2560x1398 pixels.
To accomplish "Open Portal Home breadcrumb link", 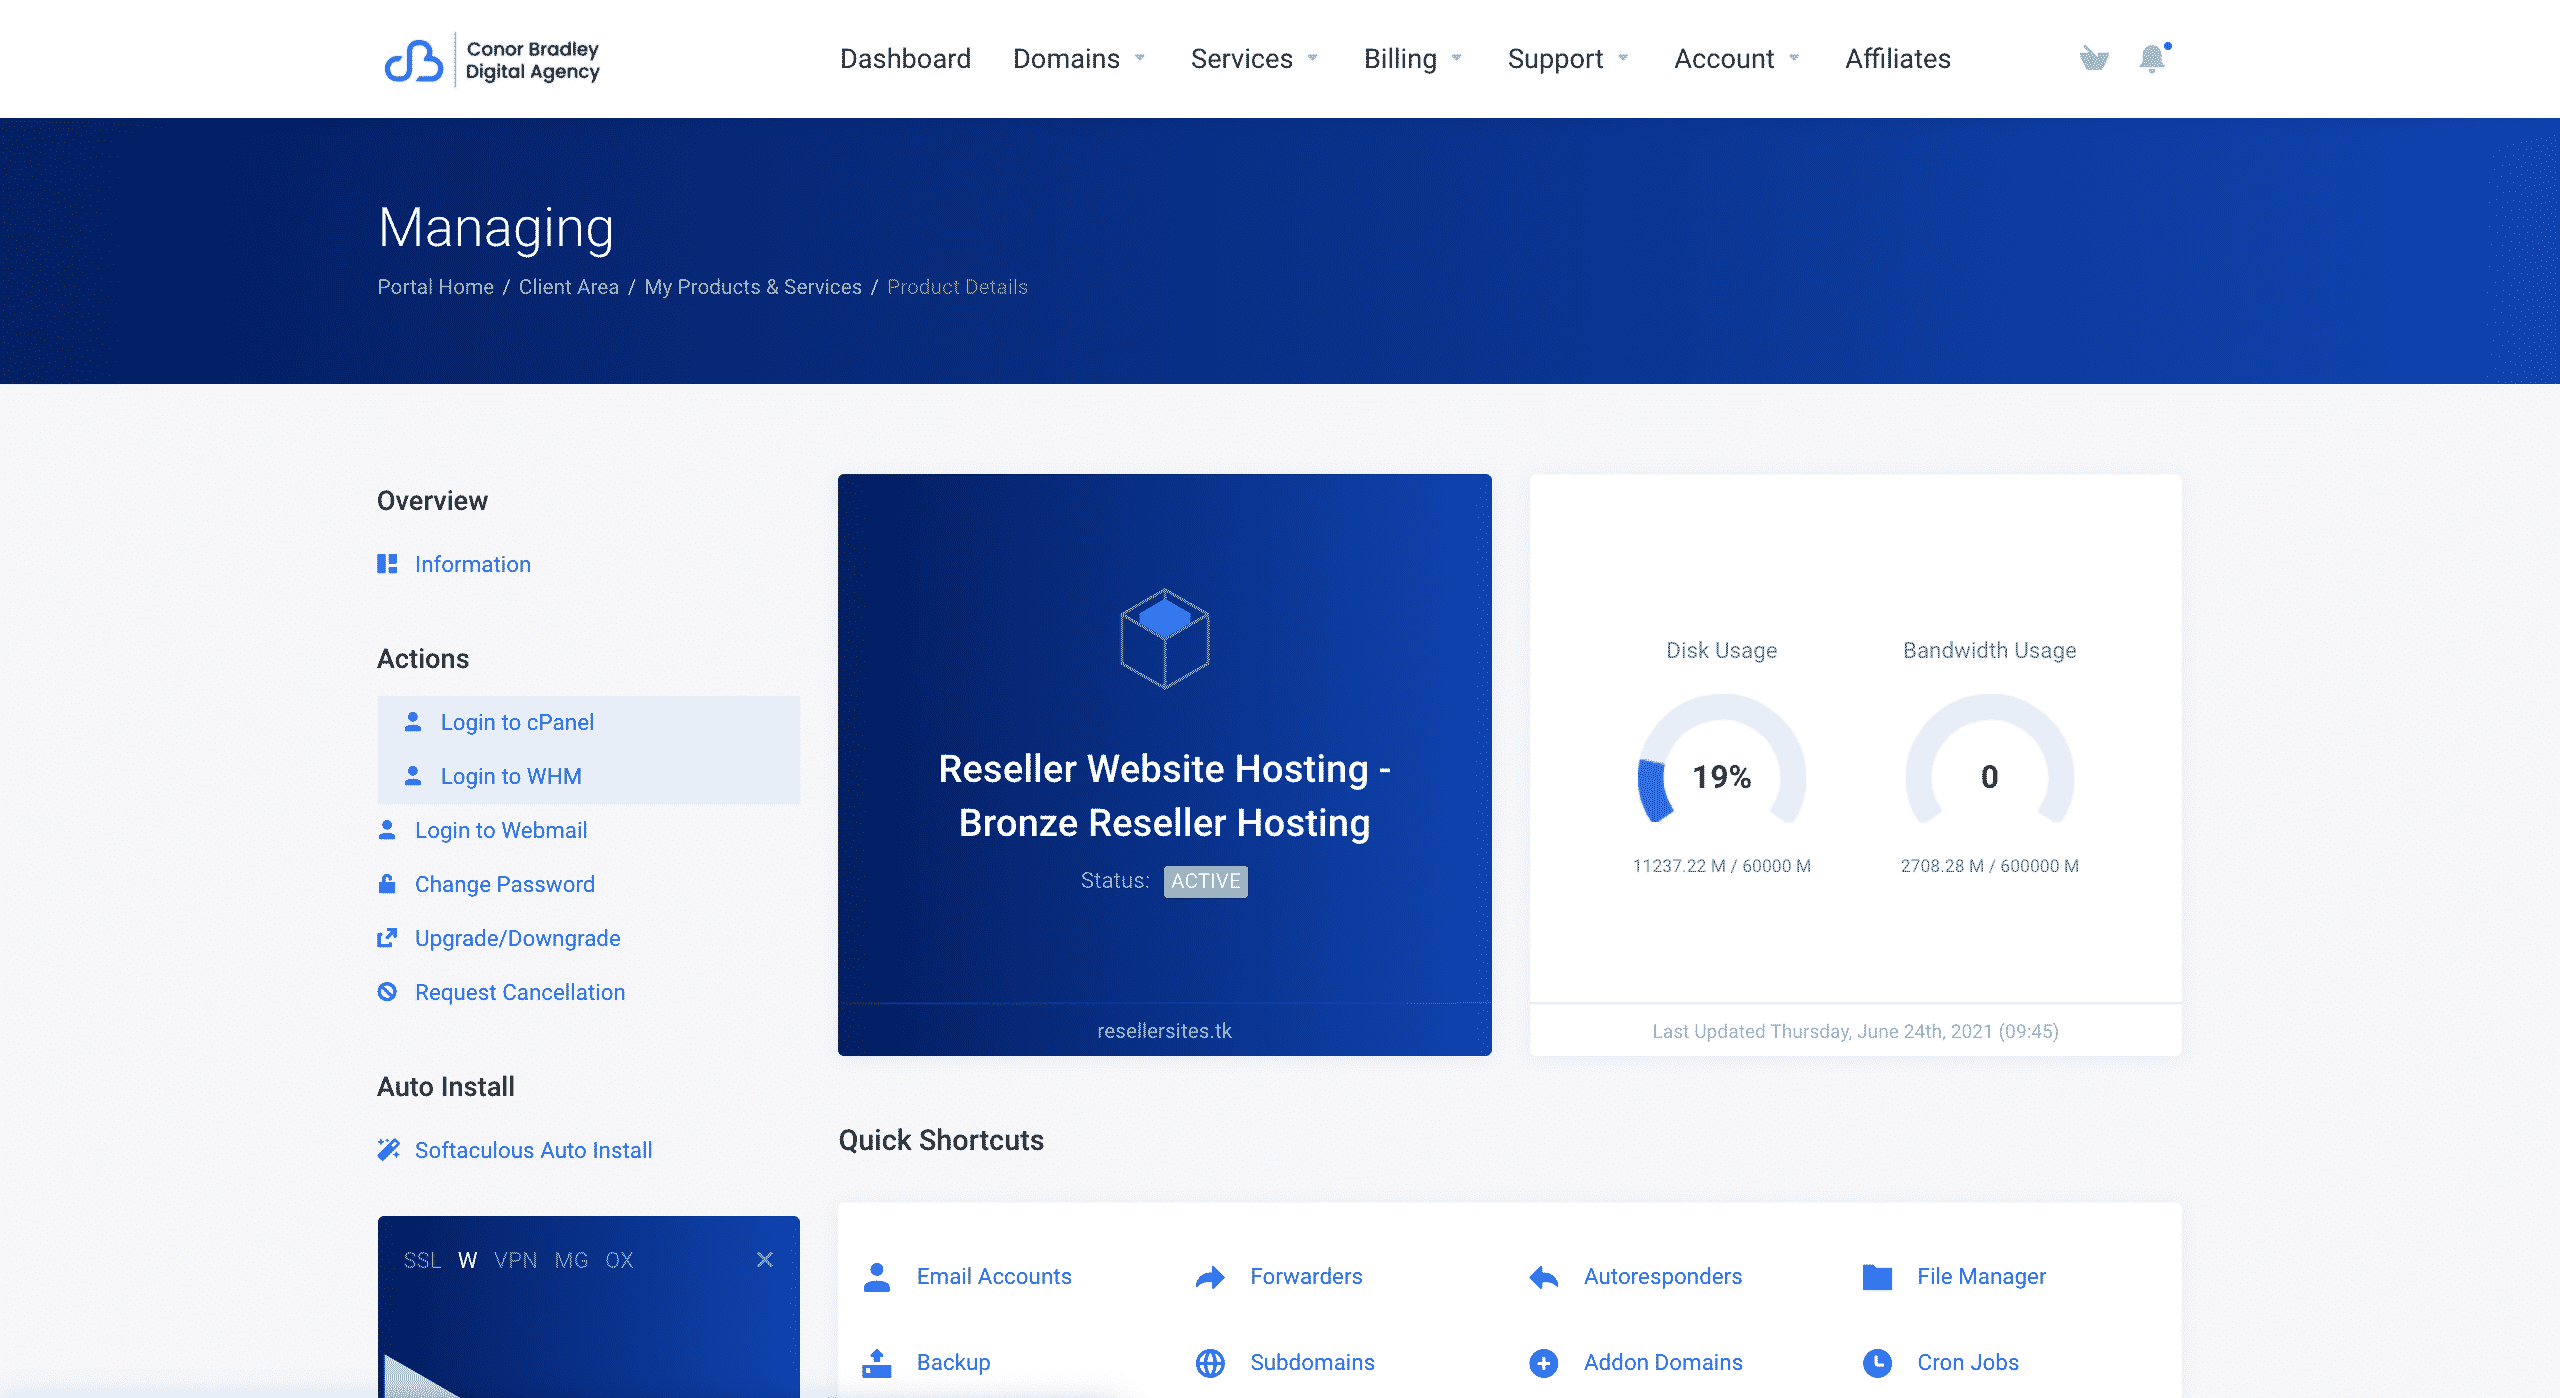I will 435,287.
